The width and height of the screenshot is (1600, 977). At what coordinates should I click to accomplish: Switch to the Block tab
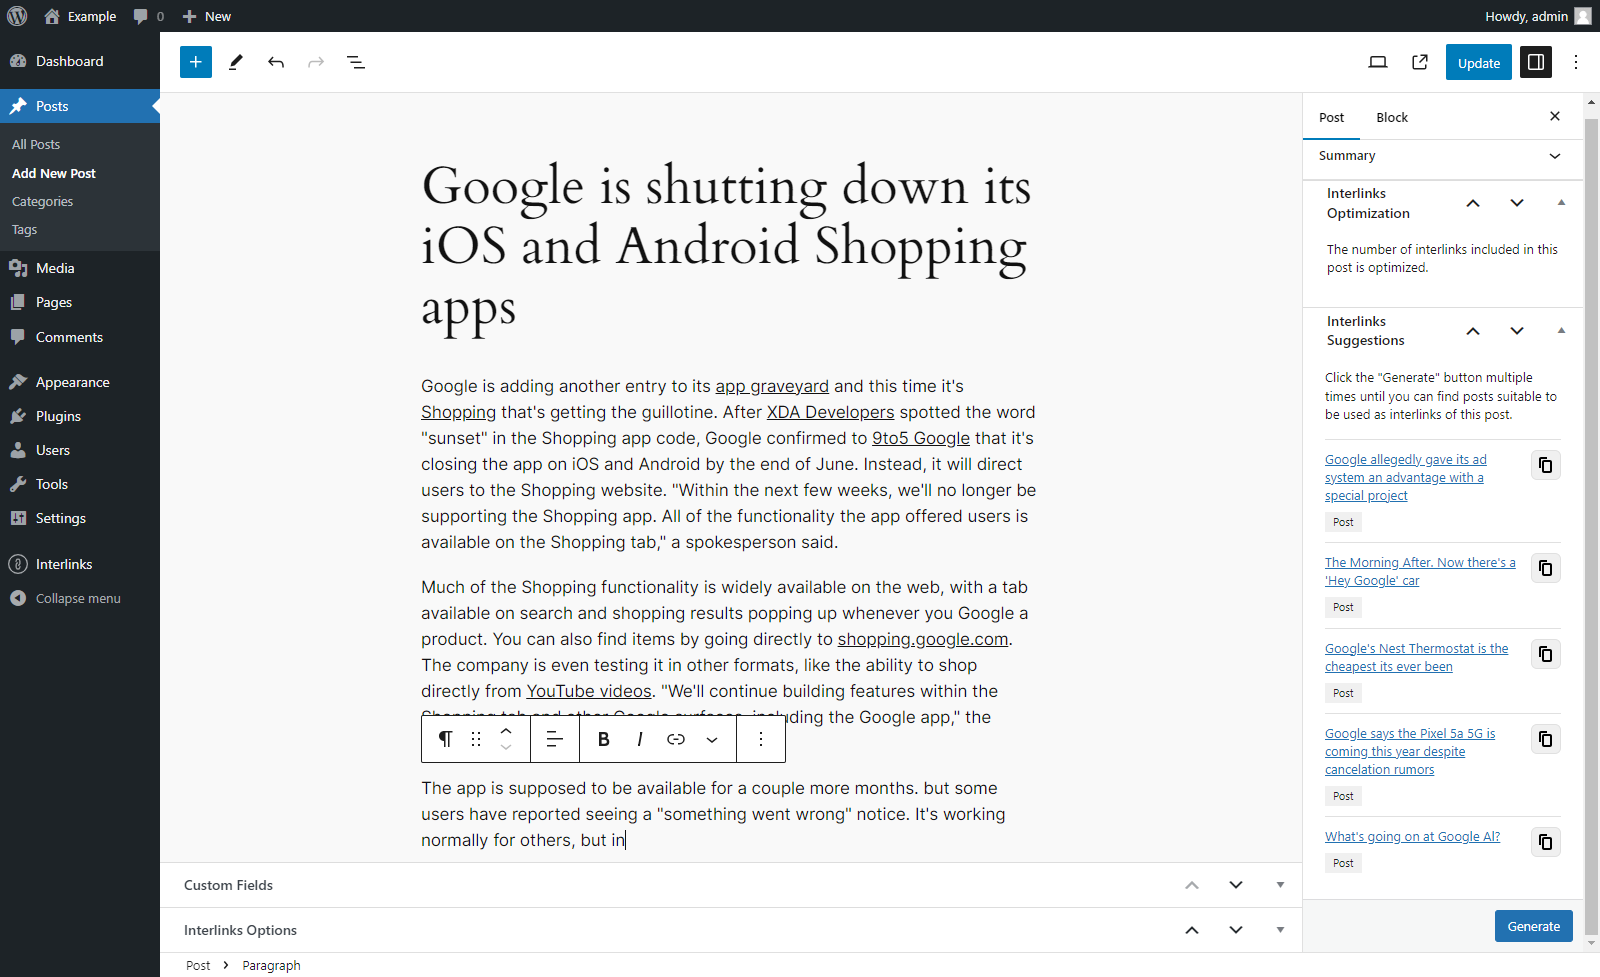click(x=1391, y=117)
